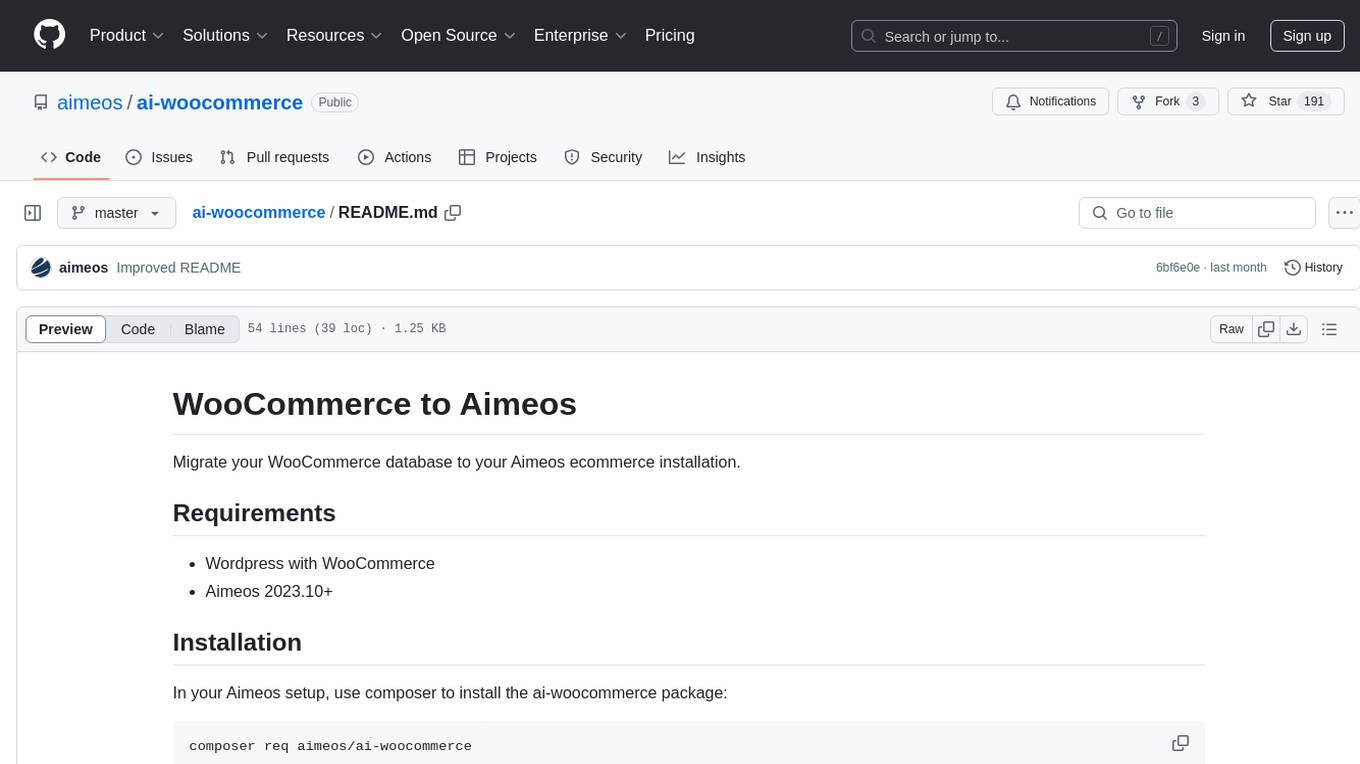Screen dimensions: 1360x764
Task: Click the Notifications bell button
Action: tap(1050, 101)
